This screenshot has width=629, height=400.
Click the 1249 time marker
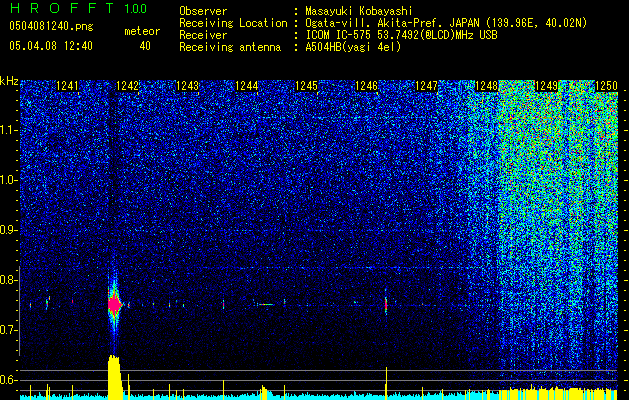546,86
